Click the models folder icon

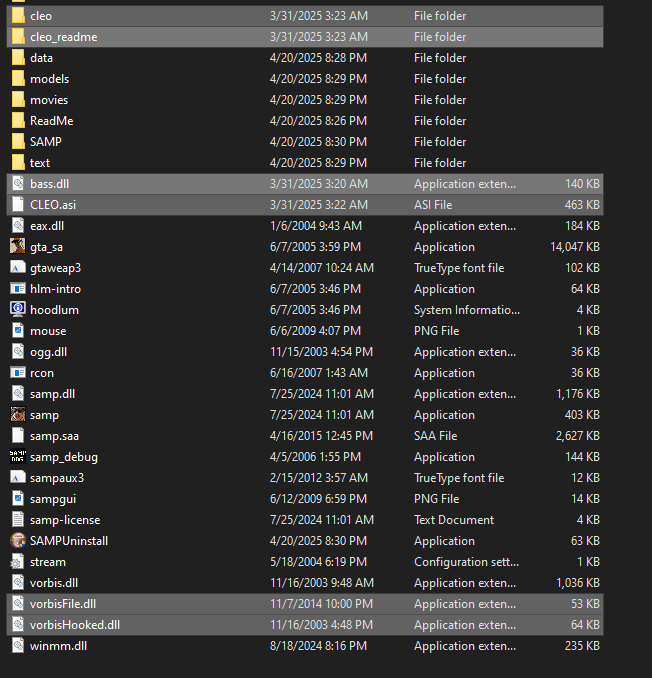pos(18,79)
